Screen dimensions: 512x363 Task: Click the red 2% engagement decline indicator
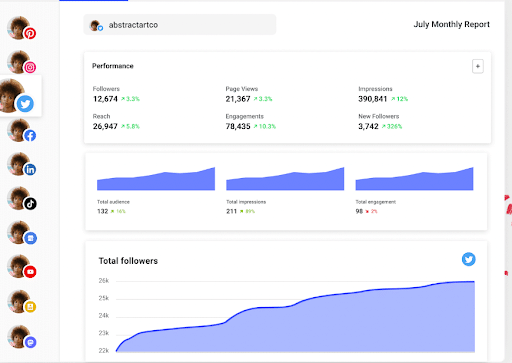point(371,211)
